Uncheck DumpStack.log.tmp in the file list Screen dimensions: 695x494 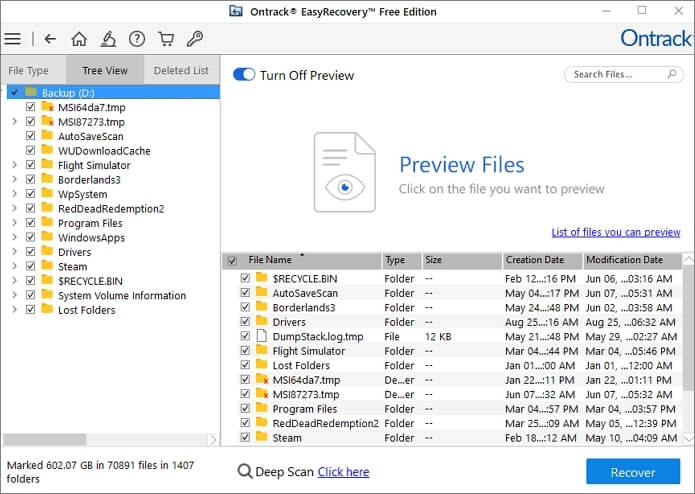[245, 337]
